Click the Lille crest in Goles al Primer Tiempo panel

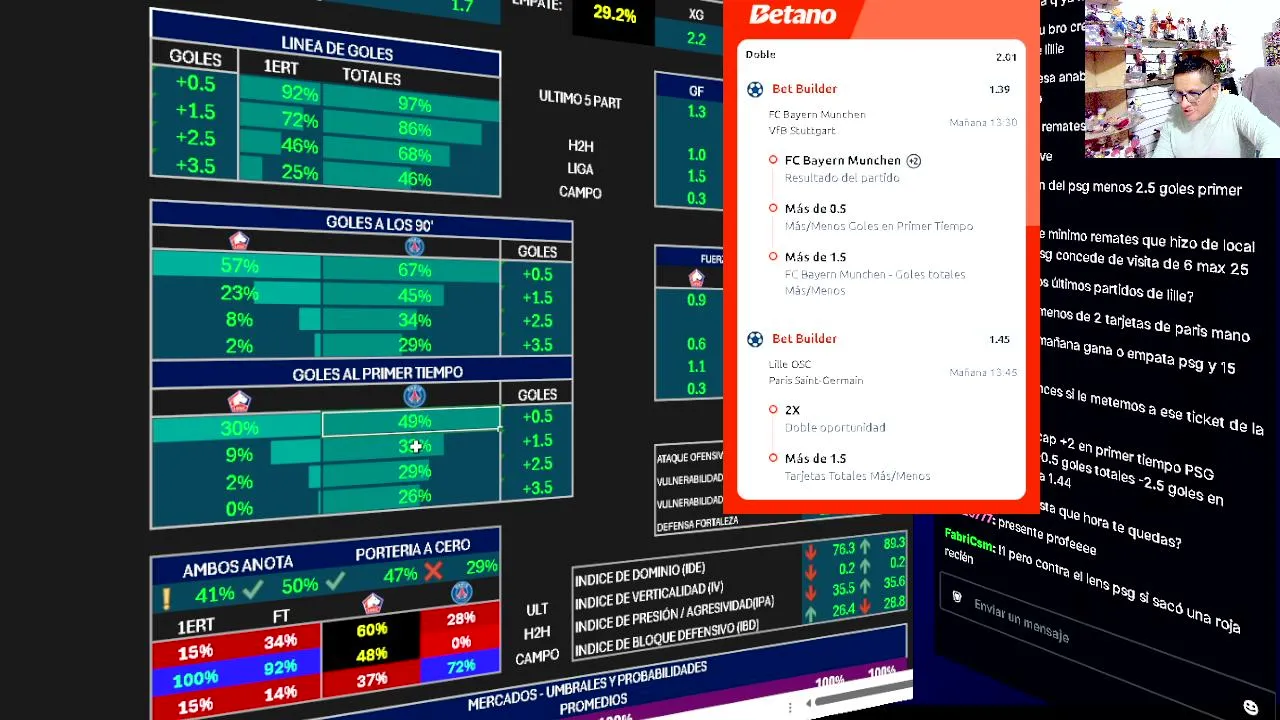click(x=238, y=400)
